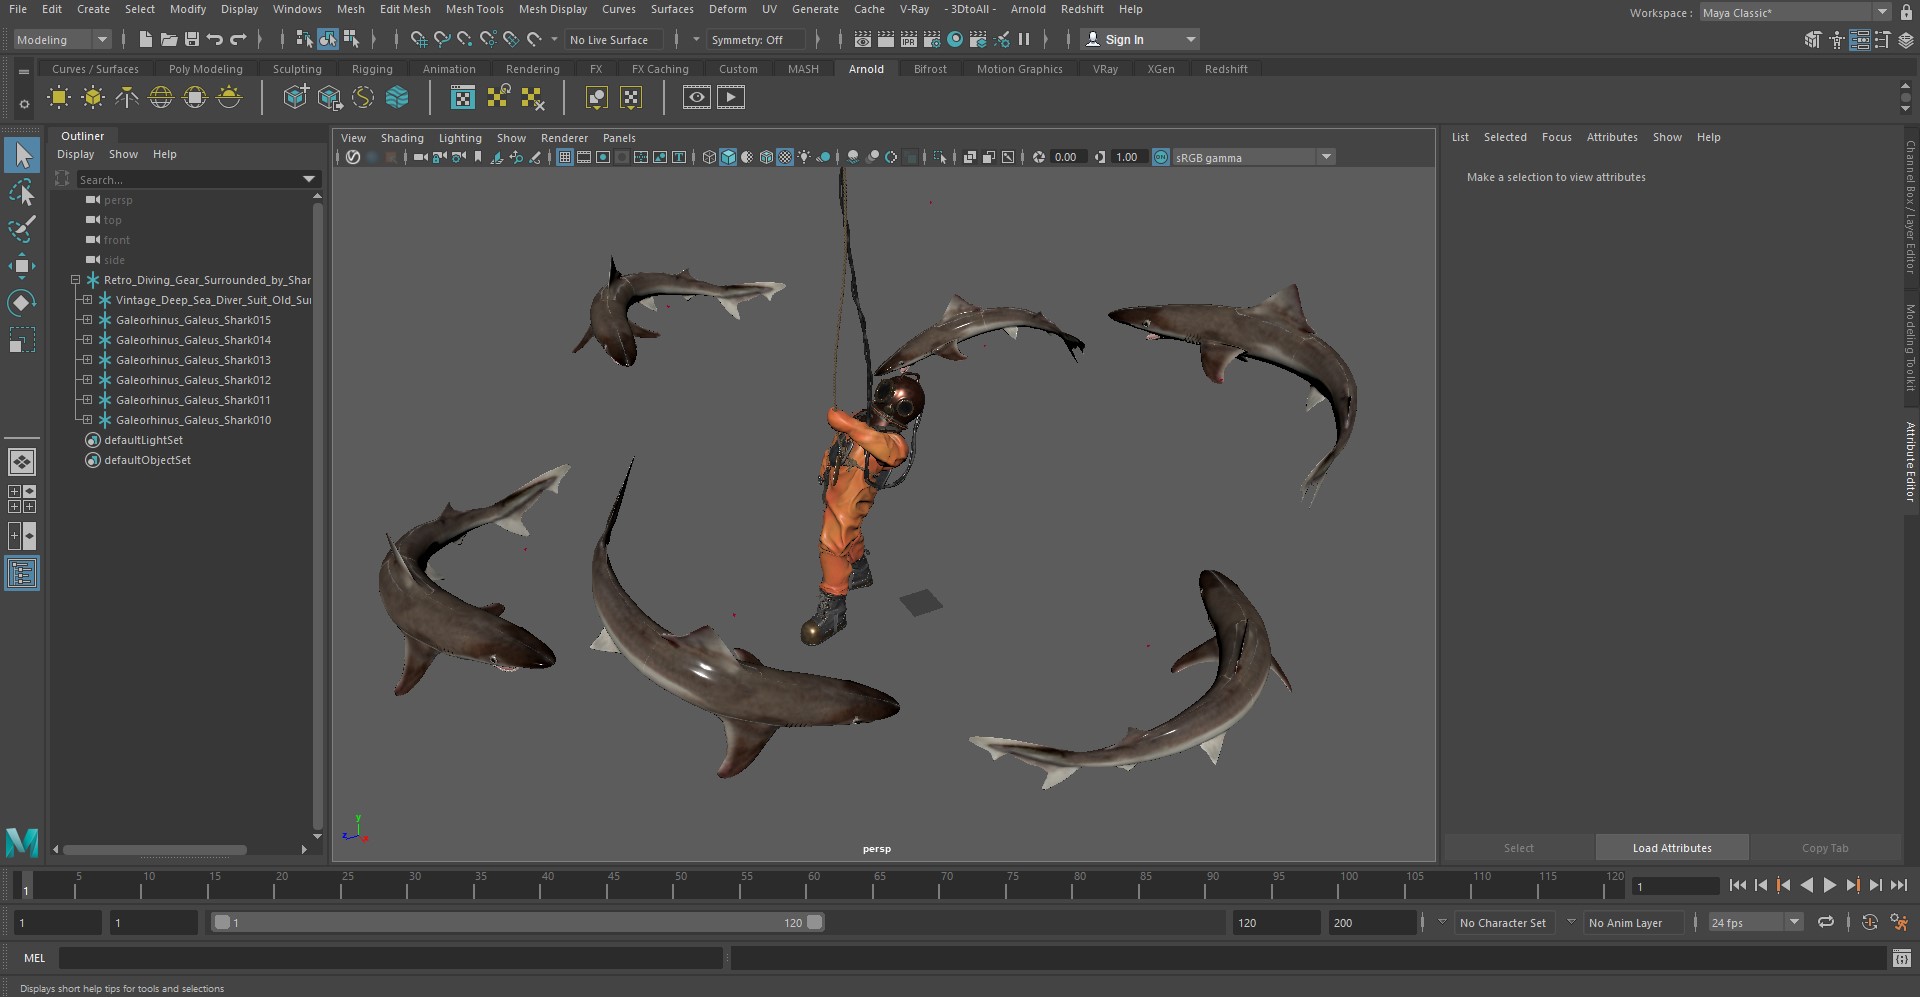
Task: Go to start of playback range
Action: (x=1738, y=885)
